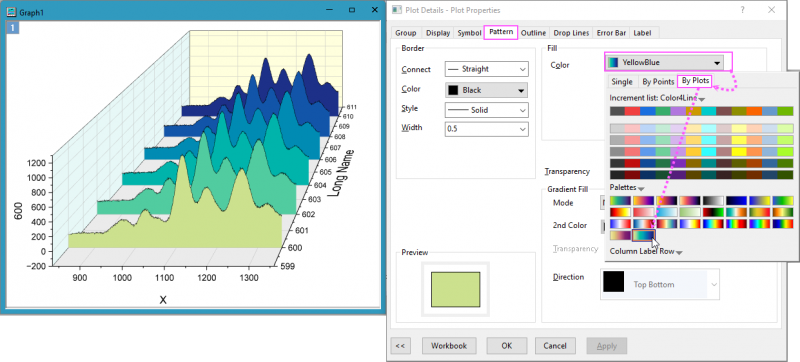Click the 900 tick label on the X axis

(80, 278)
